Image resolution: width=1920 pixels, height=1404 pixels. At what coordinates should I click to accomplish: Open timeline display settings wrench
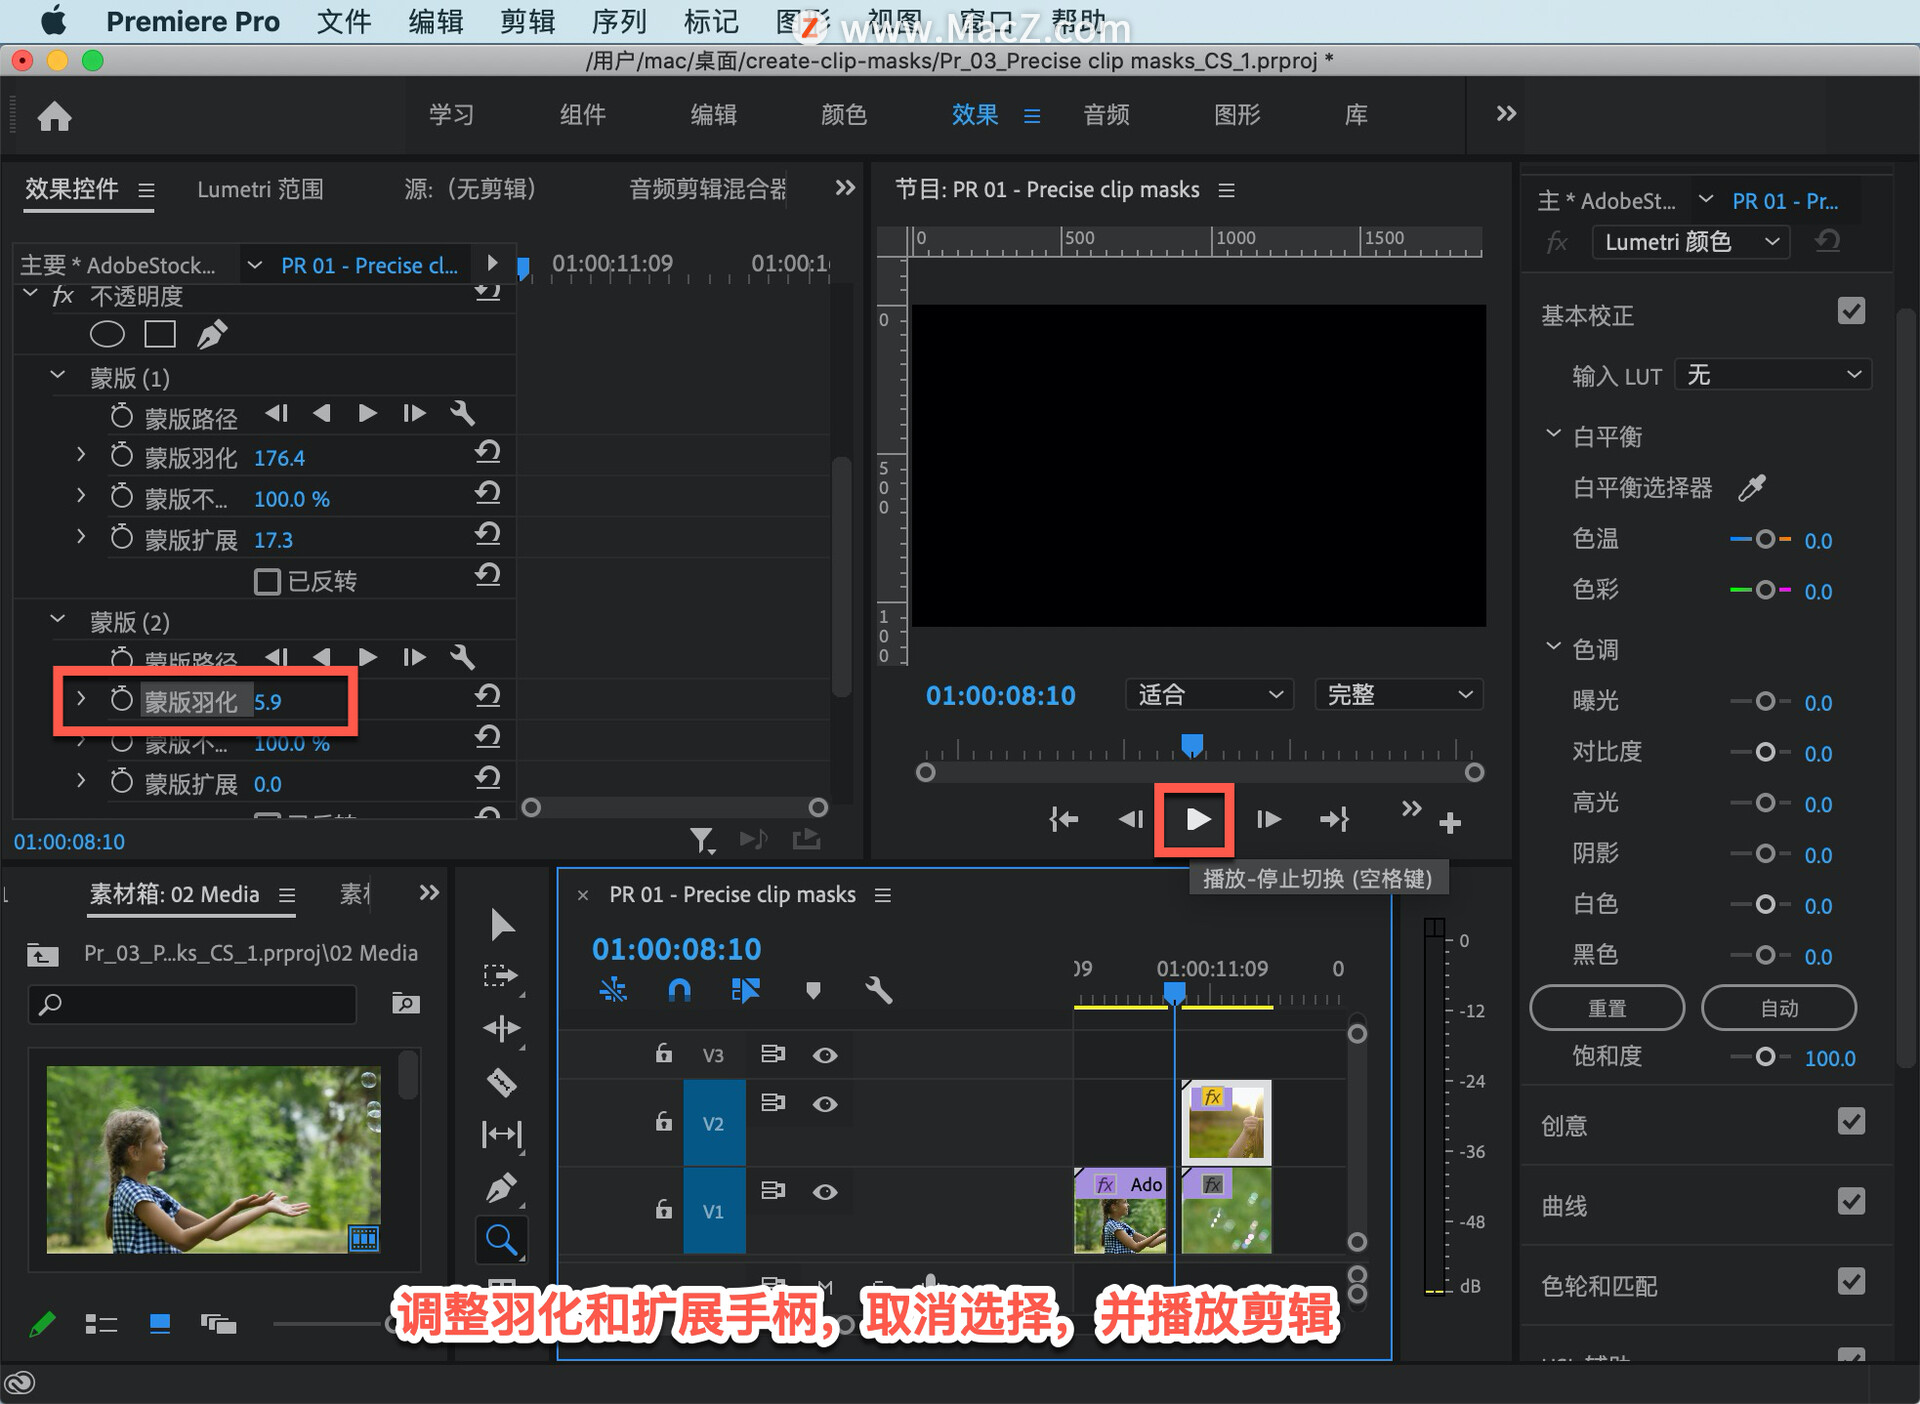click(878, 990)
